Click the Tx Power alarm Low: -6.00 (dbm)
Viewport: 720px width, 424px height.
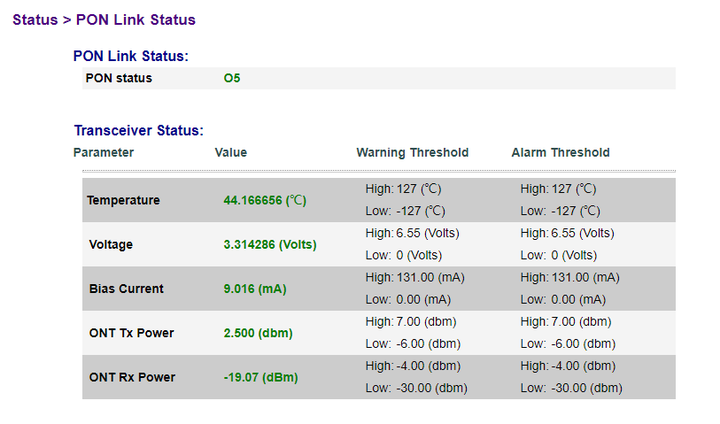click(x=568, y=344)
